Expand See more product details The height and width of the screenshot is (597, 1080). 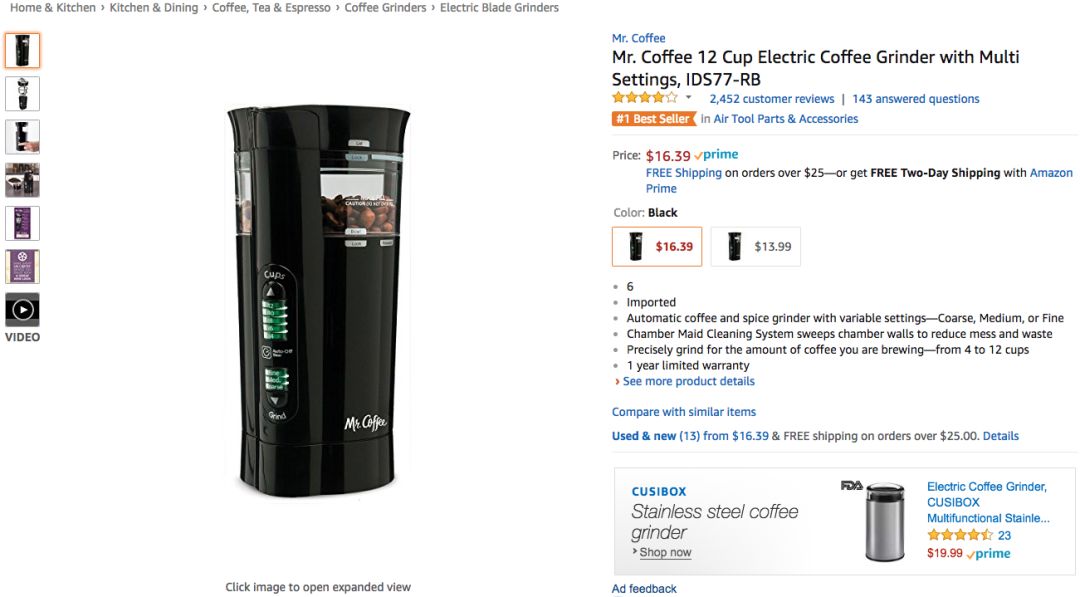point(688,382)
